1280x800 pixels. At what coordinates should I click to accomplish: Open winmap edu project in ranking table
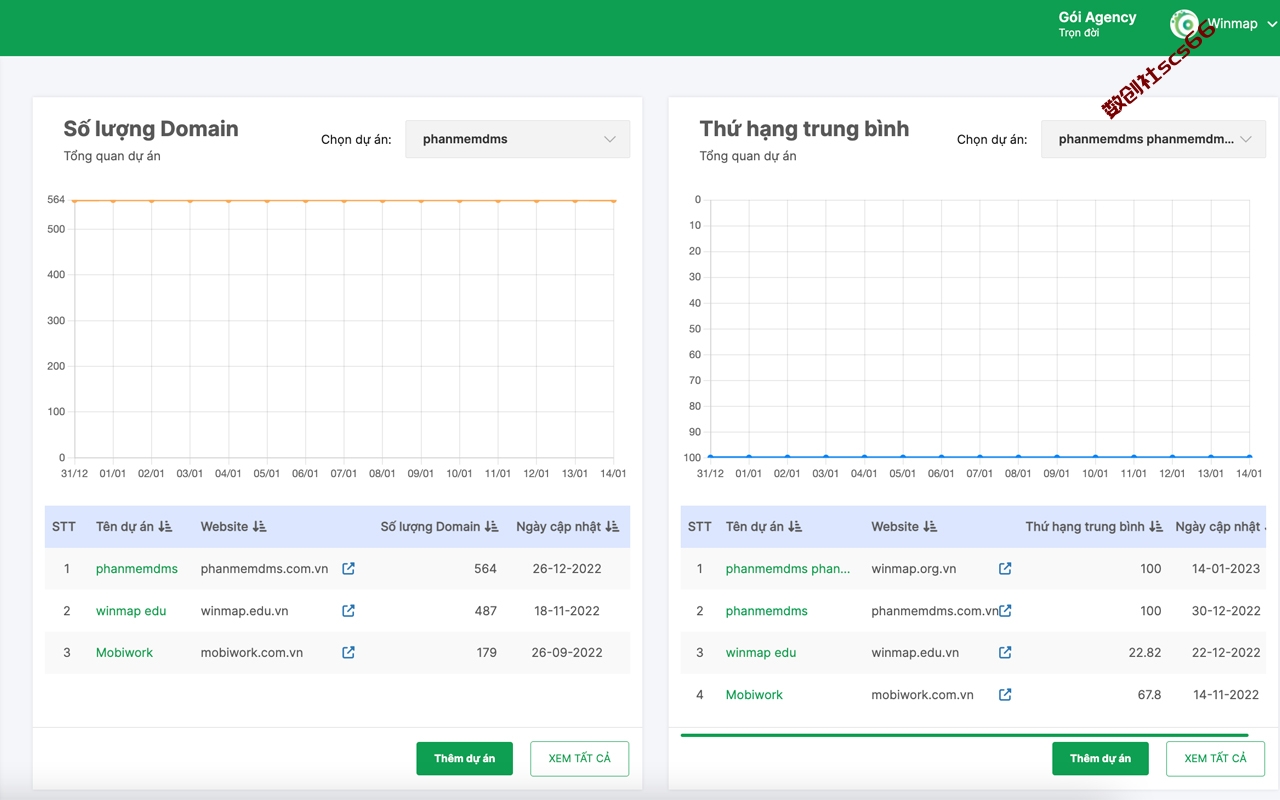(x=761, y=652)
